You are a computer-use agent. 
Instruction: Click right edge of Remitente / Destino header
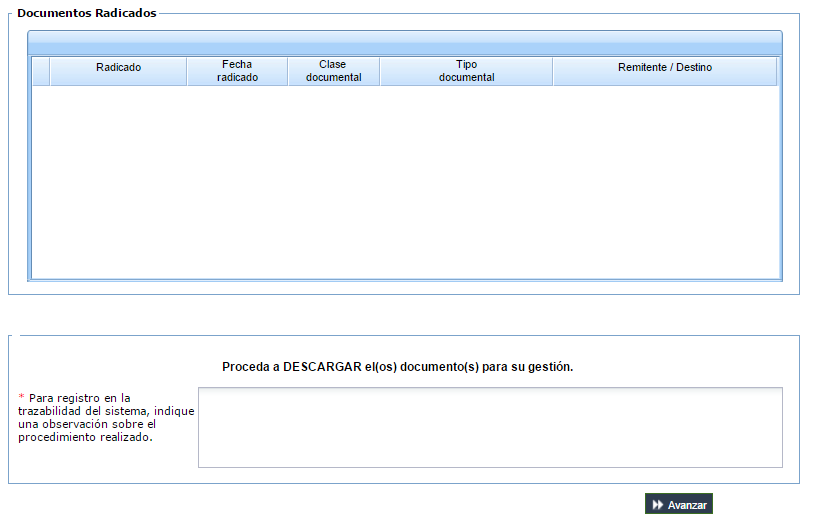777,71
